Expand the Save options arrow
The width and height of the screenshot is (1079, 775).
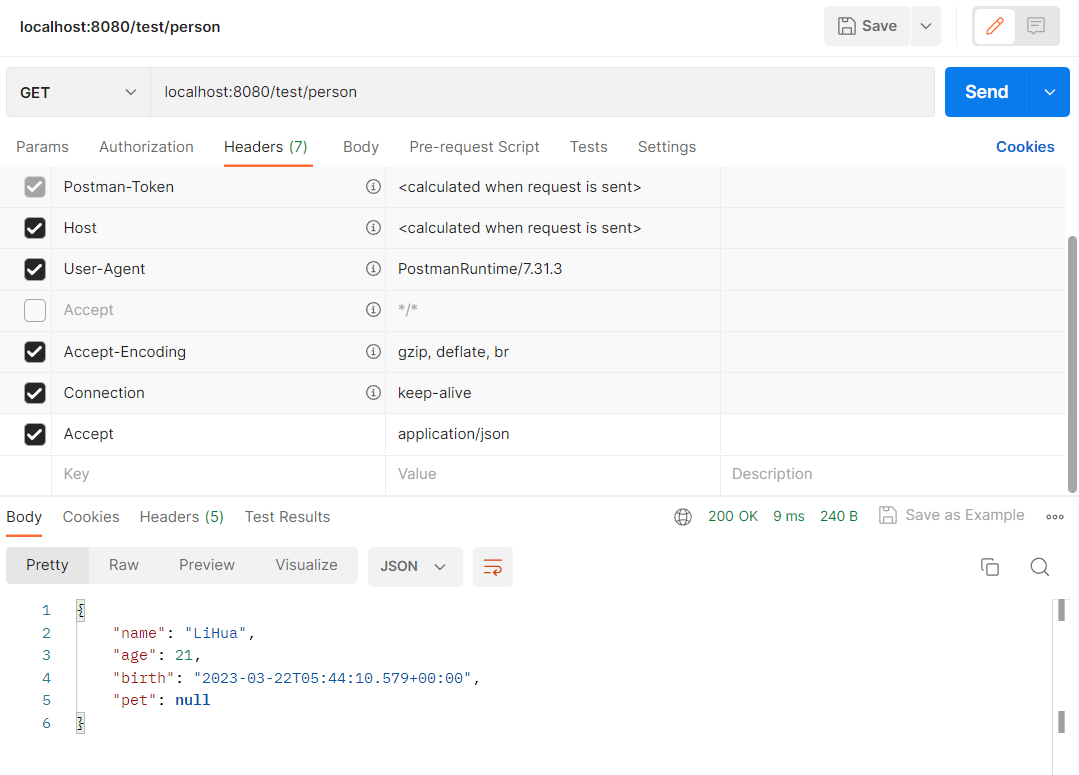point(926,26)
